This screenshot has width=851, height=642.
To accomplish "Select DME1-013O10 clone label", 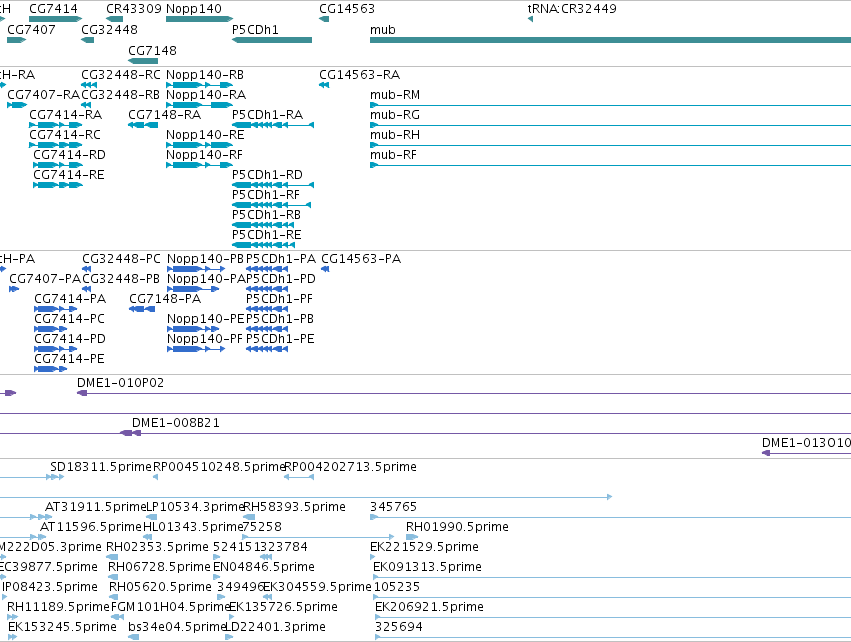I will point(806,443).
